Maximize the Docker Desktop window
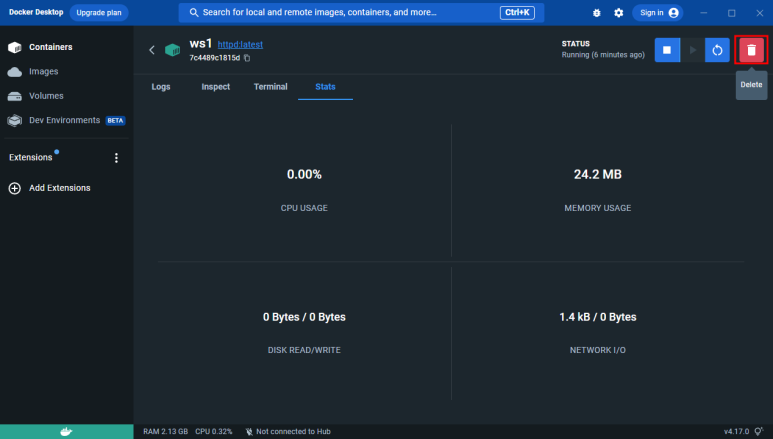 (732, 13)
